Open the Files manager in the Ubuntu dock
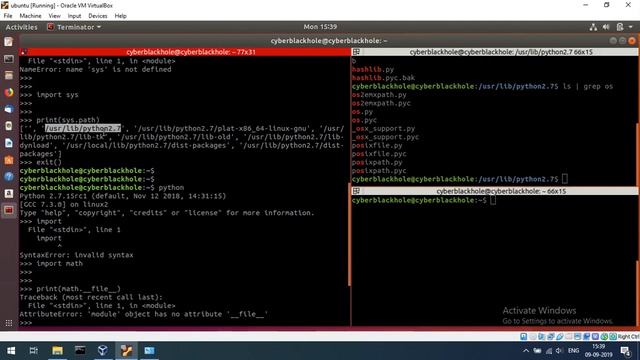640x360 pixels. 9,76
